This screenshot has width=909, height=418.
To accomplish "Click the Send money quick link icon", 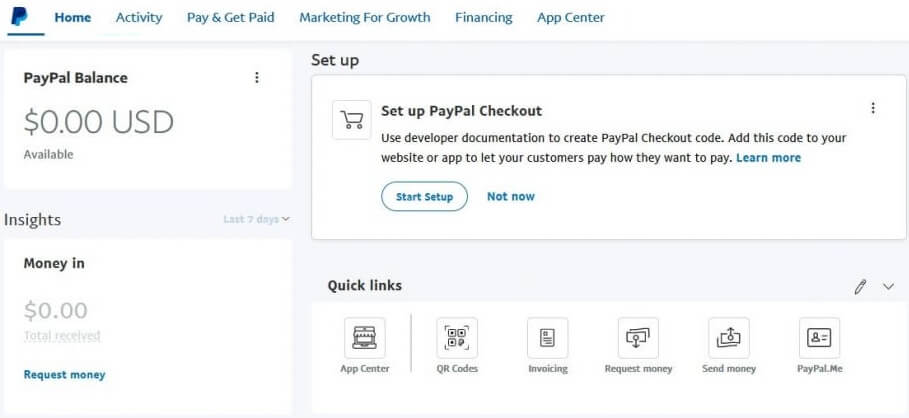I will pos(729,338).
